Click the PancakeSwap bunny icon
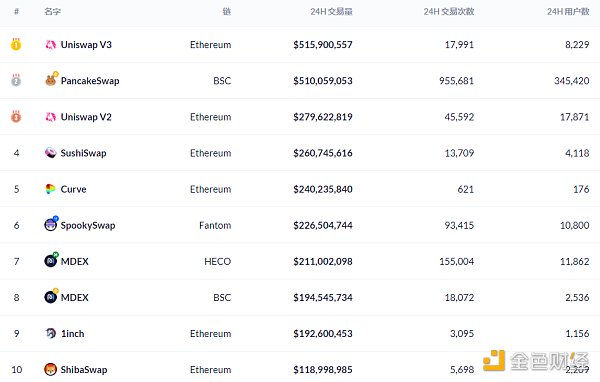The width and height of the screenshot is (600, 382). click(x=51, y=80)
